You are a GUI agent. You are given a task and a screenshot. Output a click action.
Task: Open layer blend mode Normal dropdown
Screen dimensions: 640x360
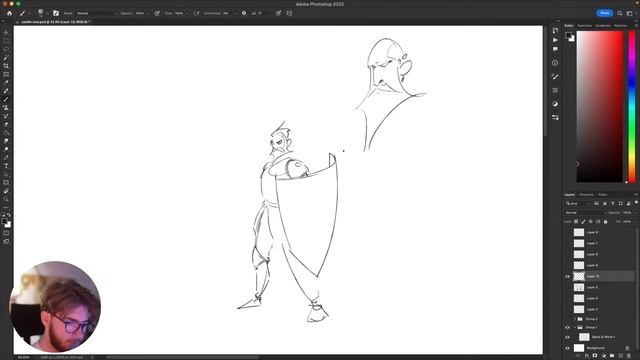(x=585, y=213)
